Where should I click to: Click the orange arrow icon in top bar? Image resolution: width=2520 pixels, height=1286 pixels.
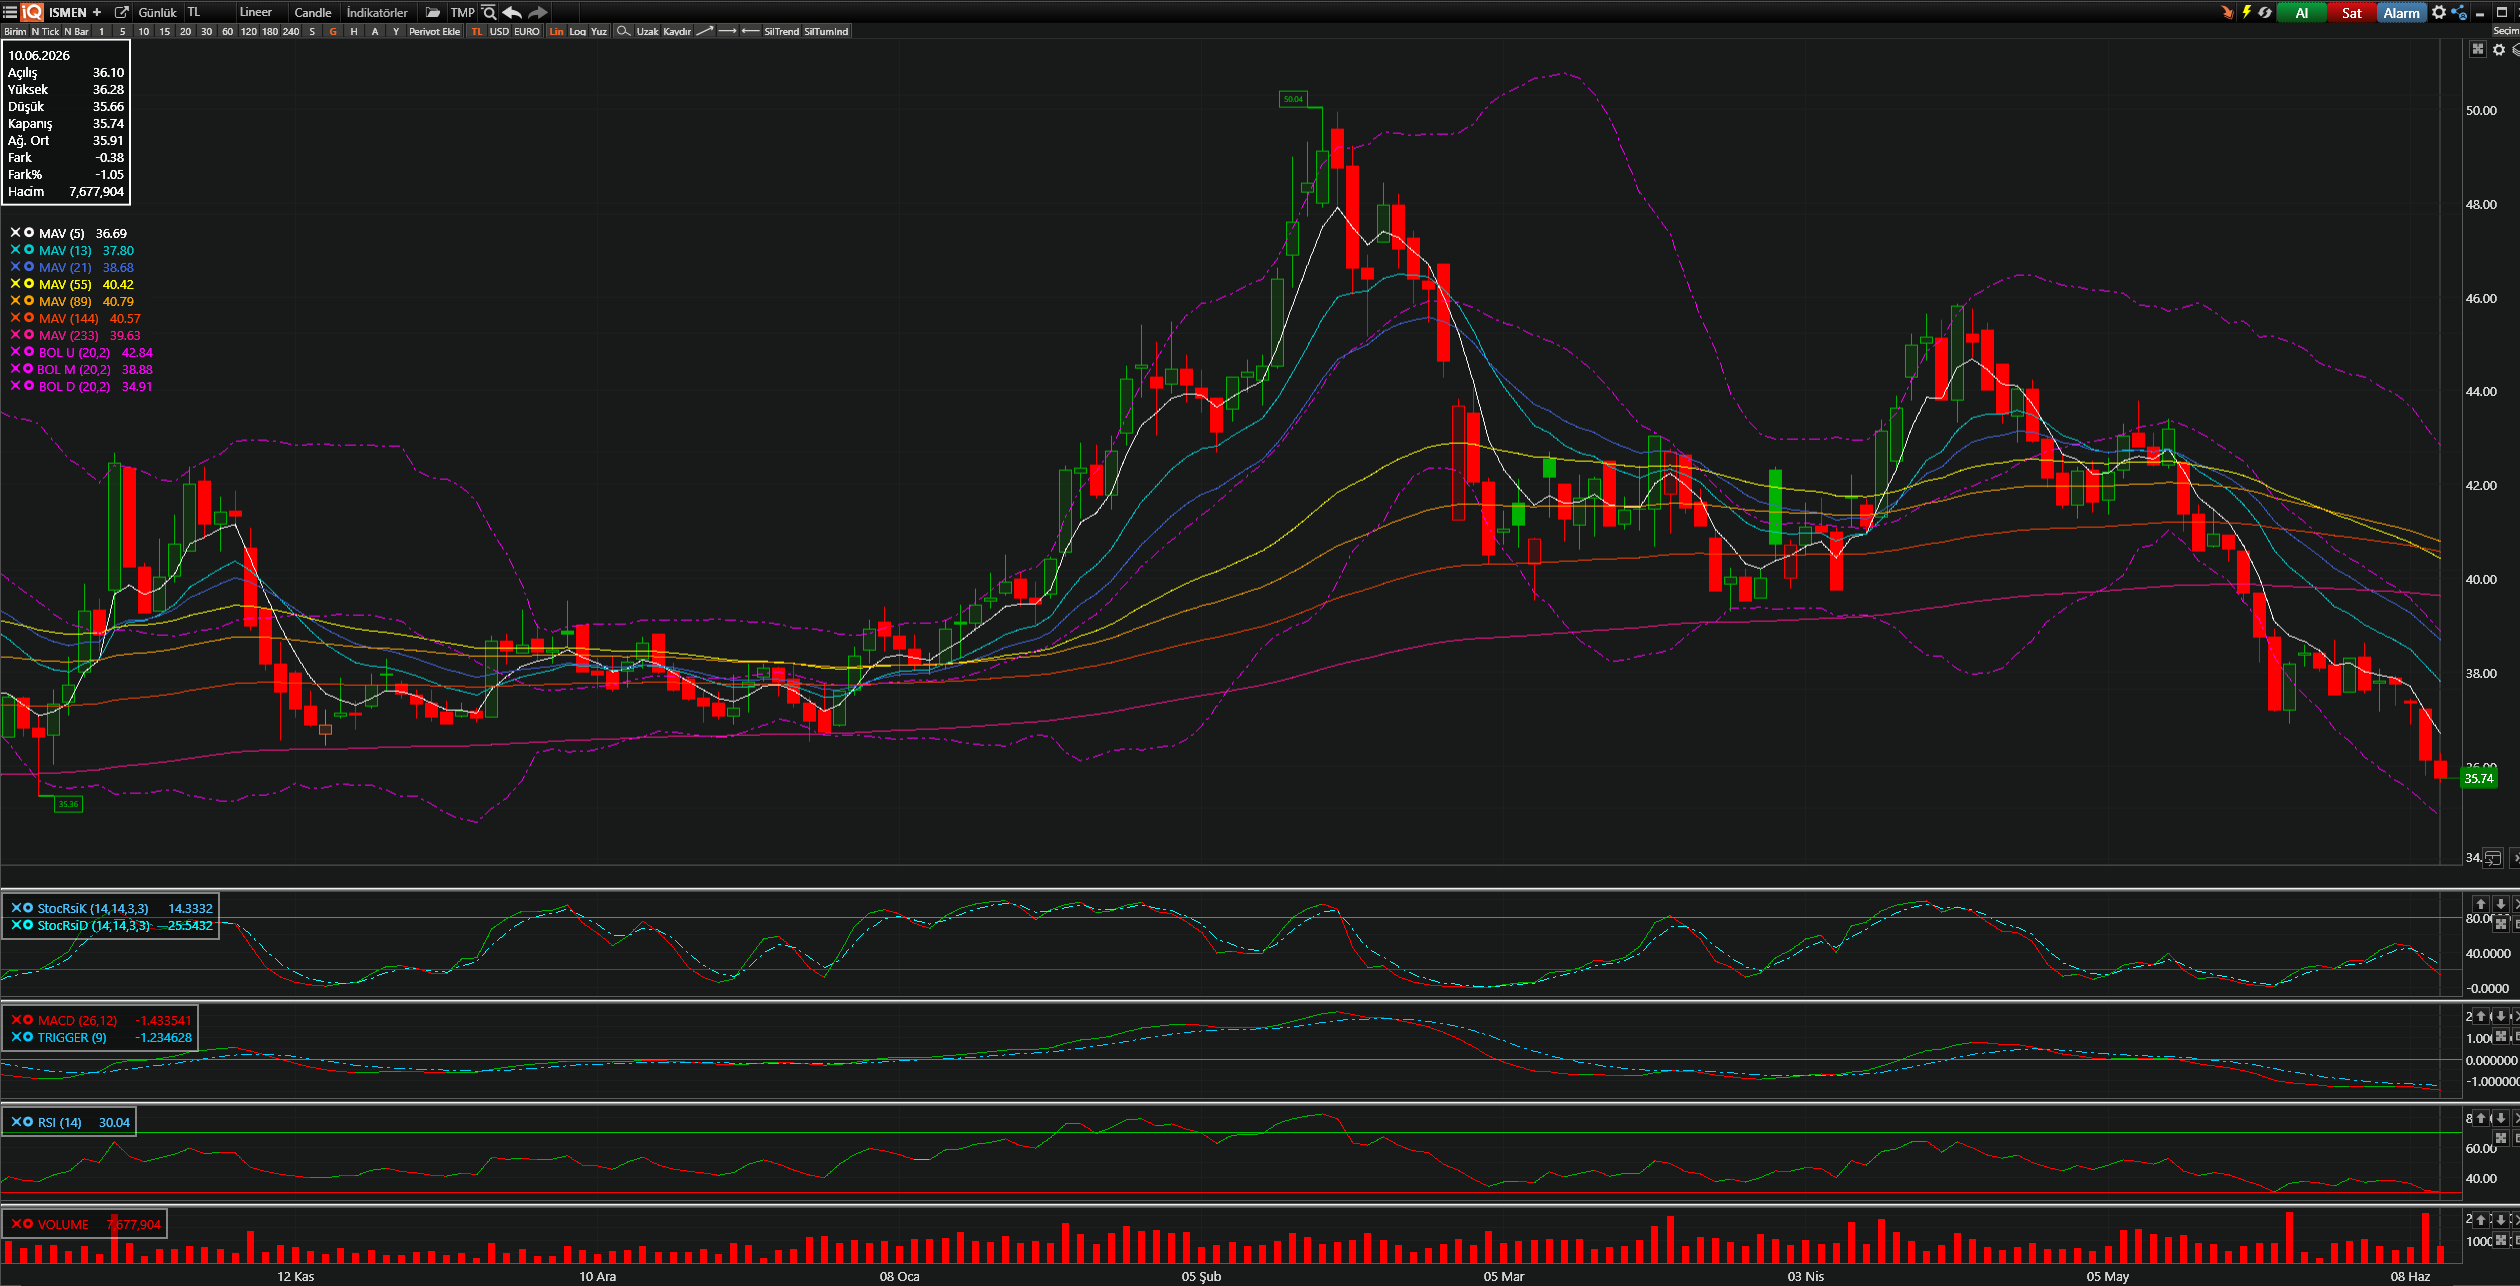tap(2227, 12)
